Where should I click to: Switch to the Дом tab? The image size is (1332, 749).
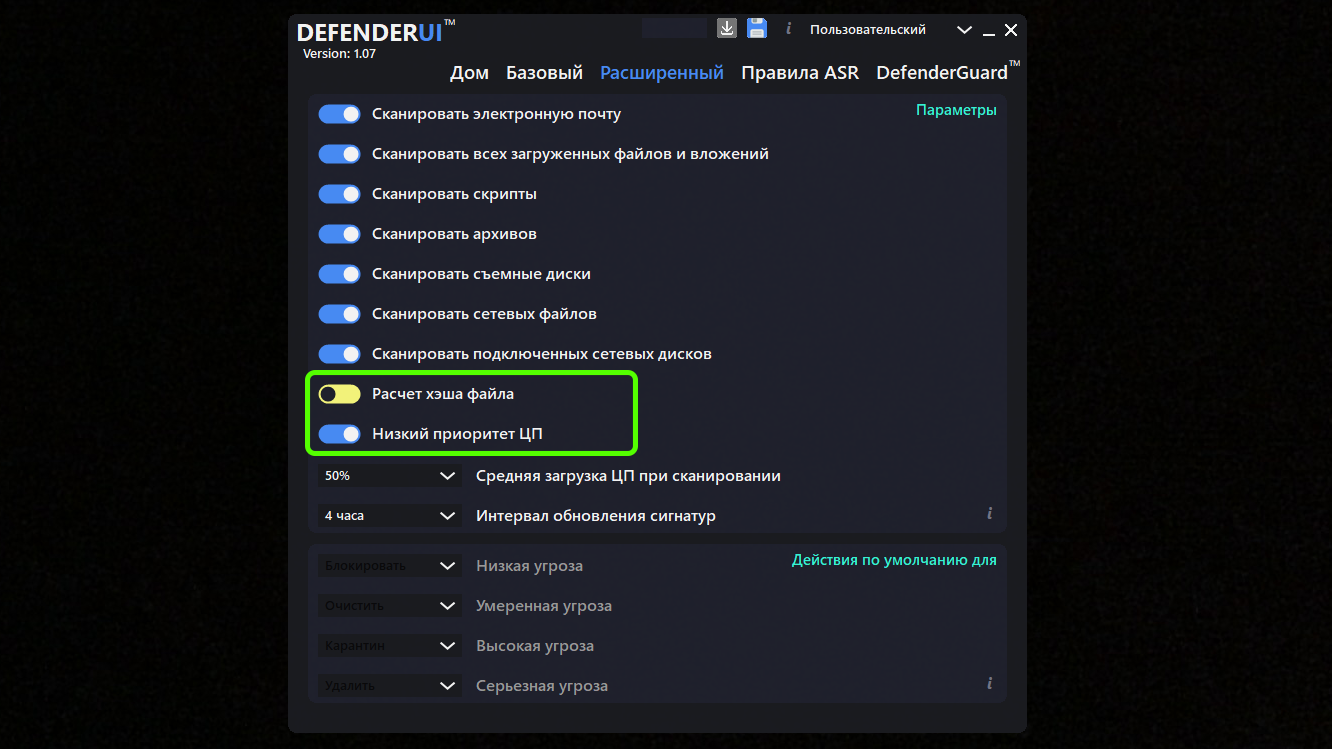pos(470,73)
